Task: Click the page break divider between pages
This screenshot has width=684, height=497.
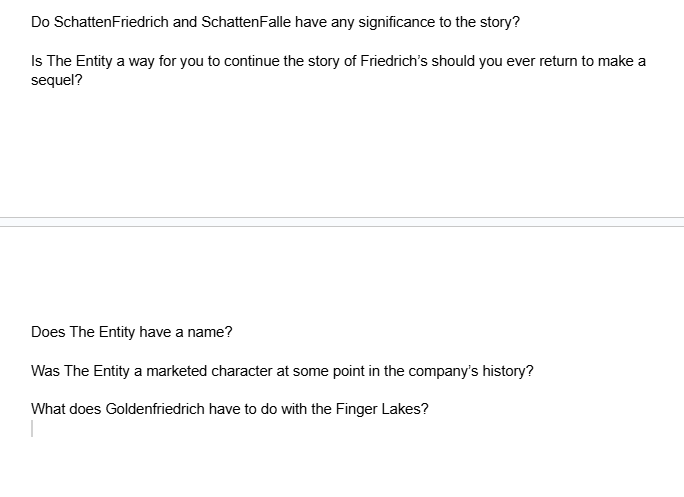Action: tap(342, 222)
